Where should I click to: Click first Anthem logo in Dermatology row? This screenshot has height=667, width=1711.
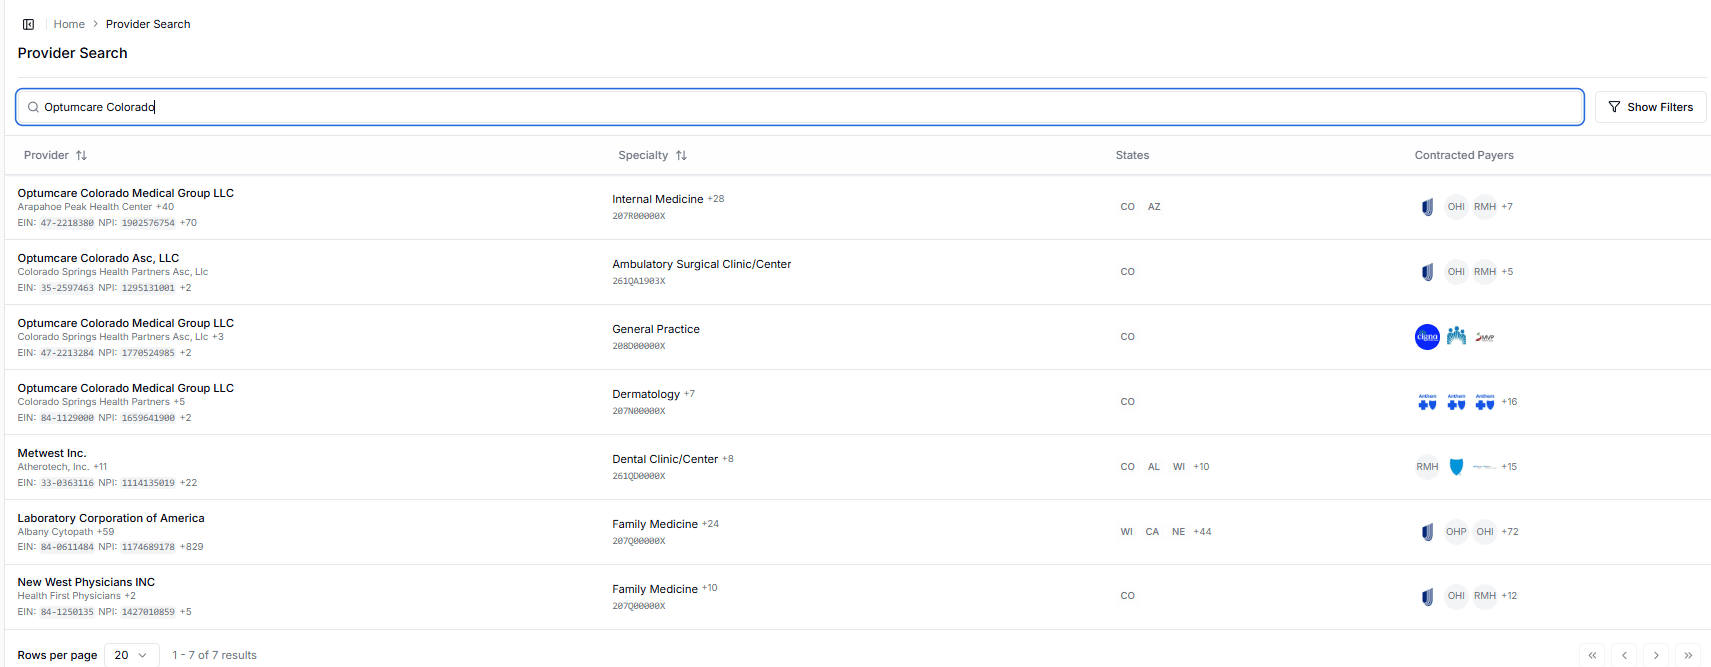click(1427, 402)
